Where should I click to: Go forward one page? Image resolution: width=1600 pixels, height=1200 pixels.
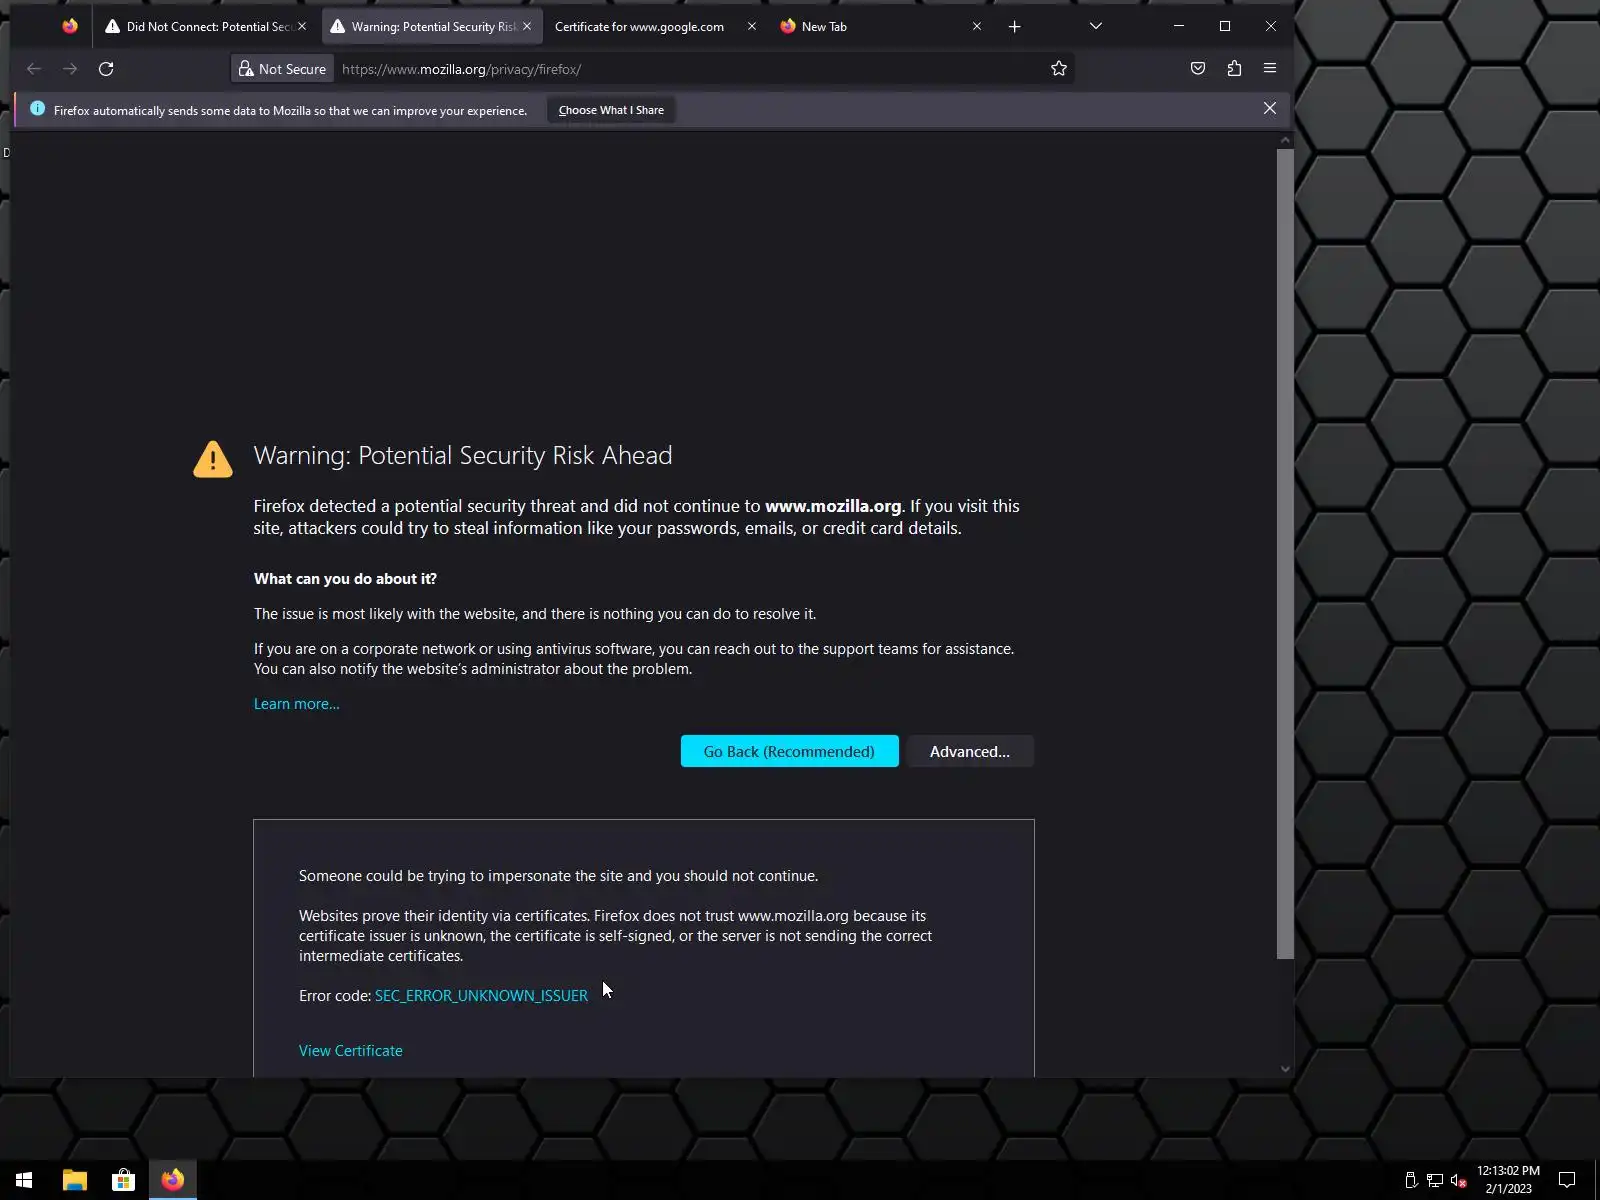click(70, 69)
